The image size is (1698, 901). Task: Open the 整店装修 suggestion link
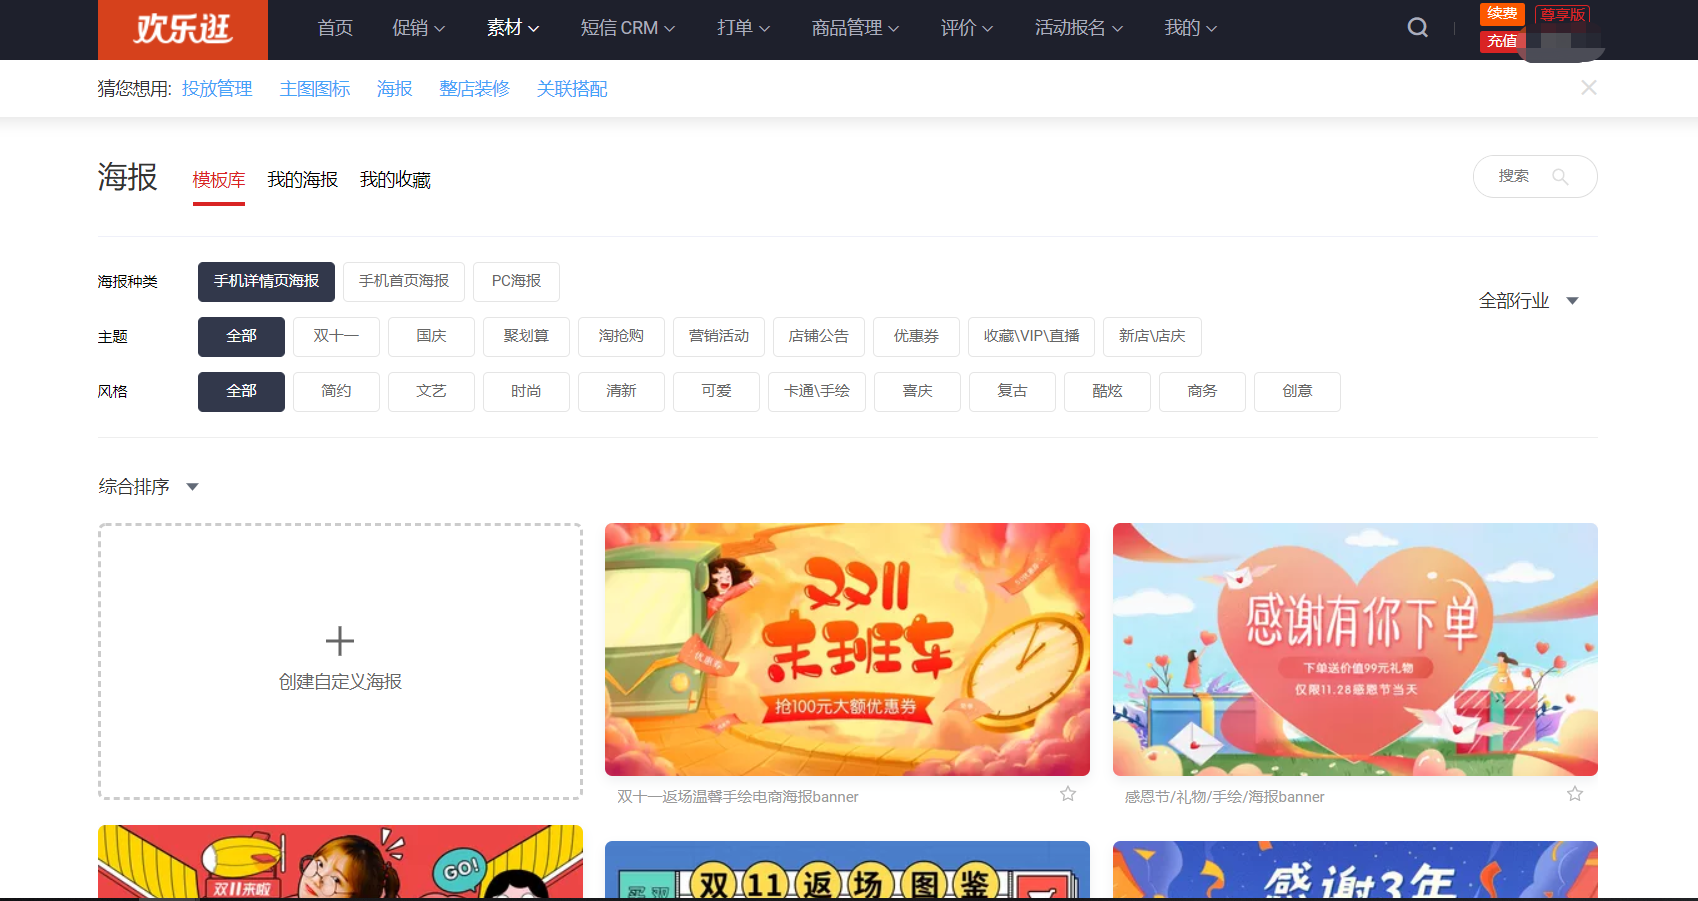[x=474, y=89]
